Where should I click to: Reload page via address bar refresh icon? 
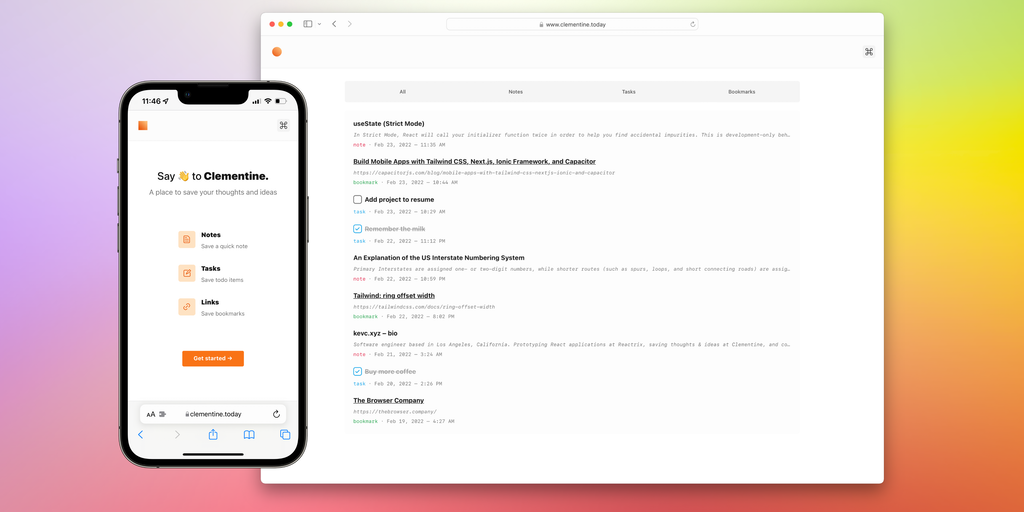(x=692, y=24)
